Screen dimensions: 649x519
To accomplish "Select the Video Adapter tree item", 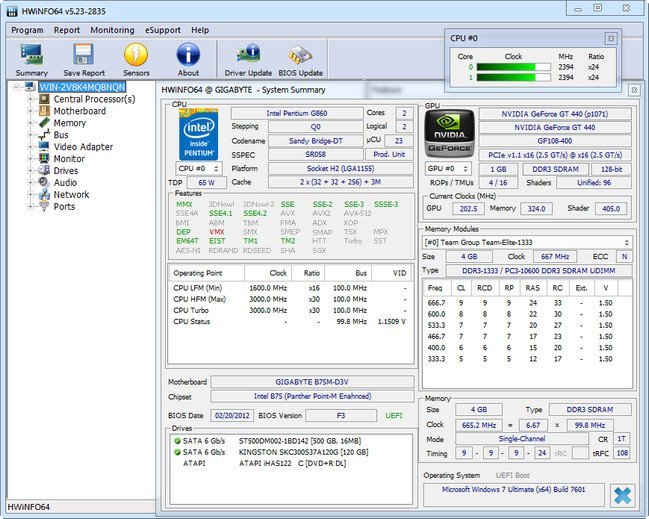I will [x=83, y=147].
